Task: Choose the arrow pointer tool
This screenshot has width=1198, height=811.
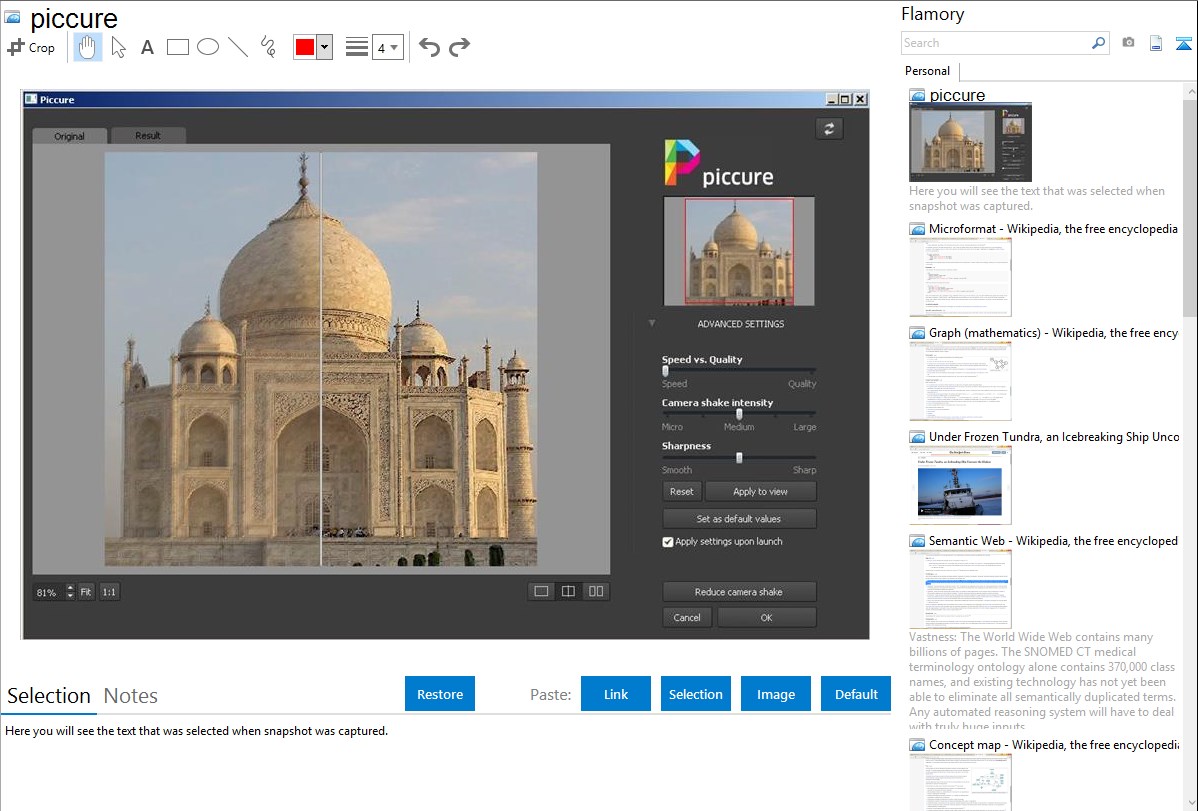Action: click(x=118, y=47)
